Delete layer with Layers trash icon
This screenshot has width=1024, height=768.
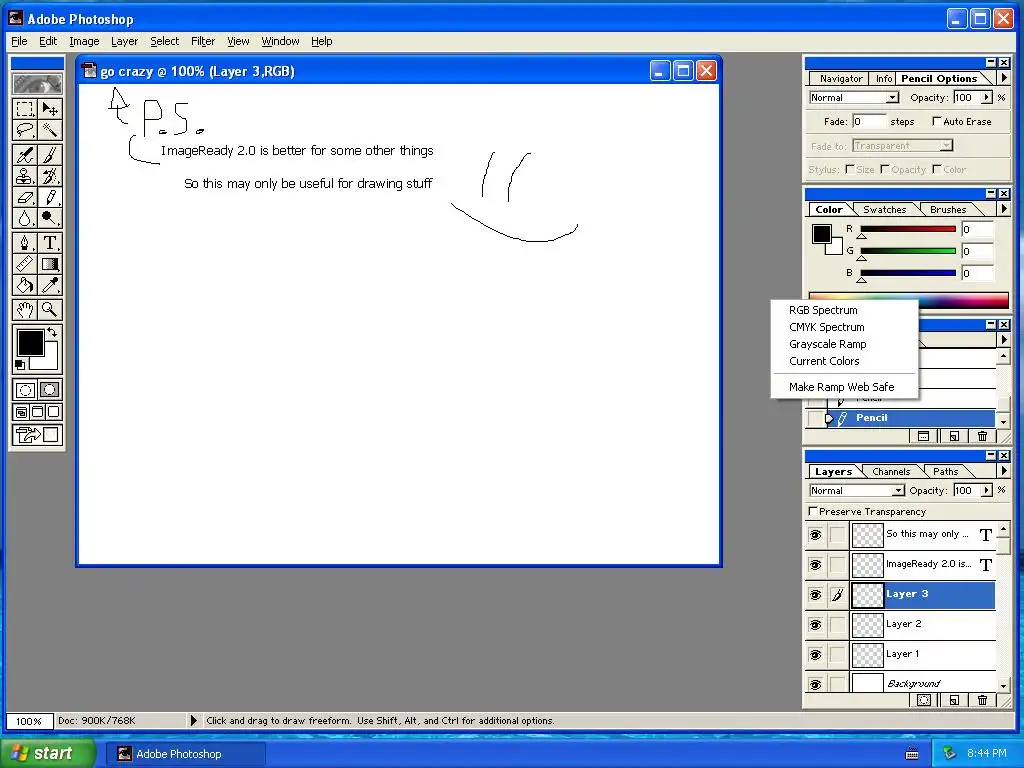pos(982,700)
